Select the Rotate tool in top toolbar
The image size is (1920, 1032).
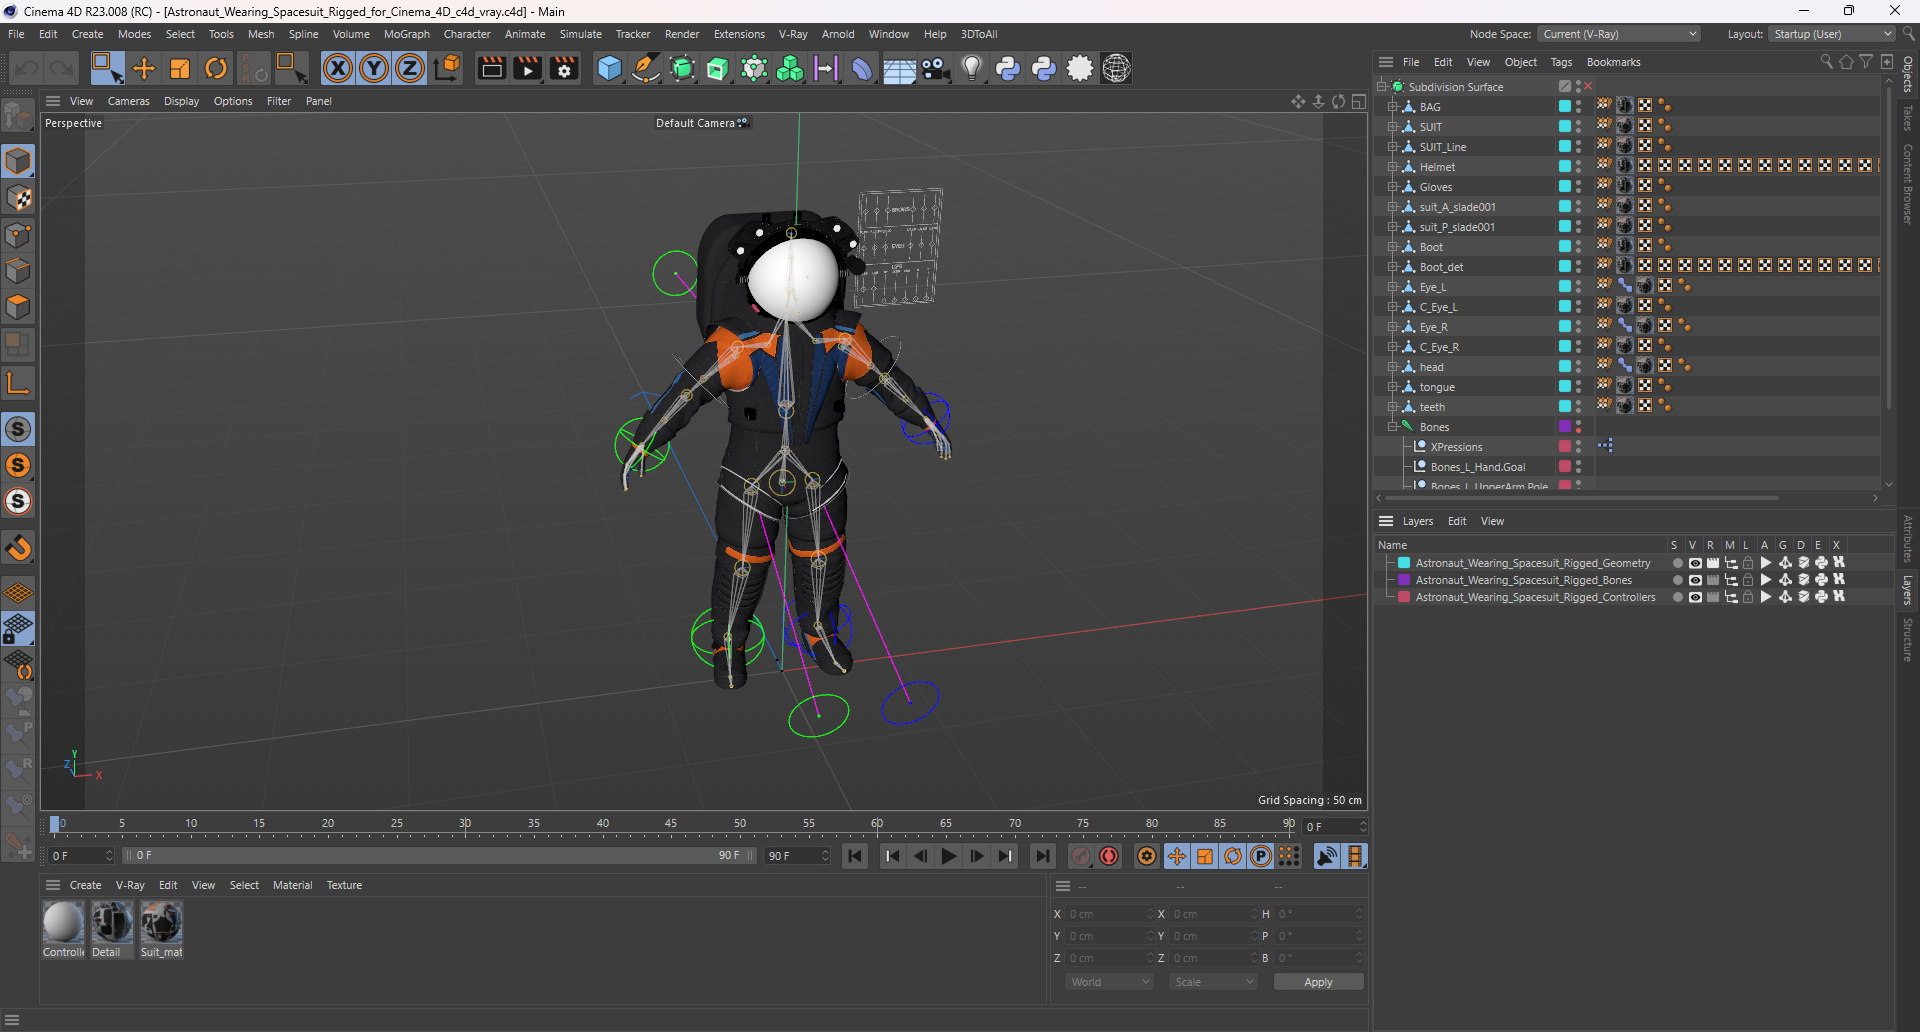pos(216,68)
